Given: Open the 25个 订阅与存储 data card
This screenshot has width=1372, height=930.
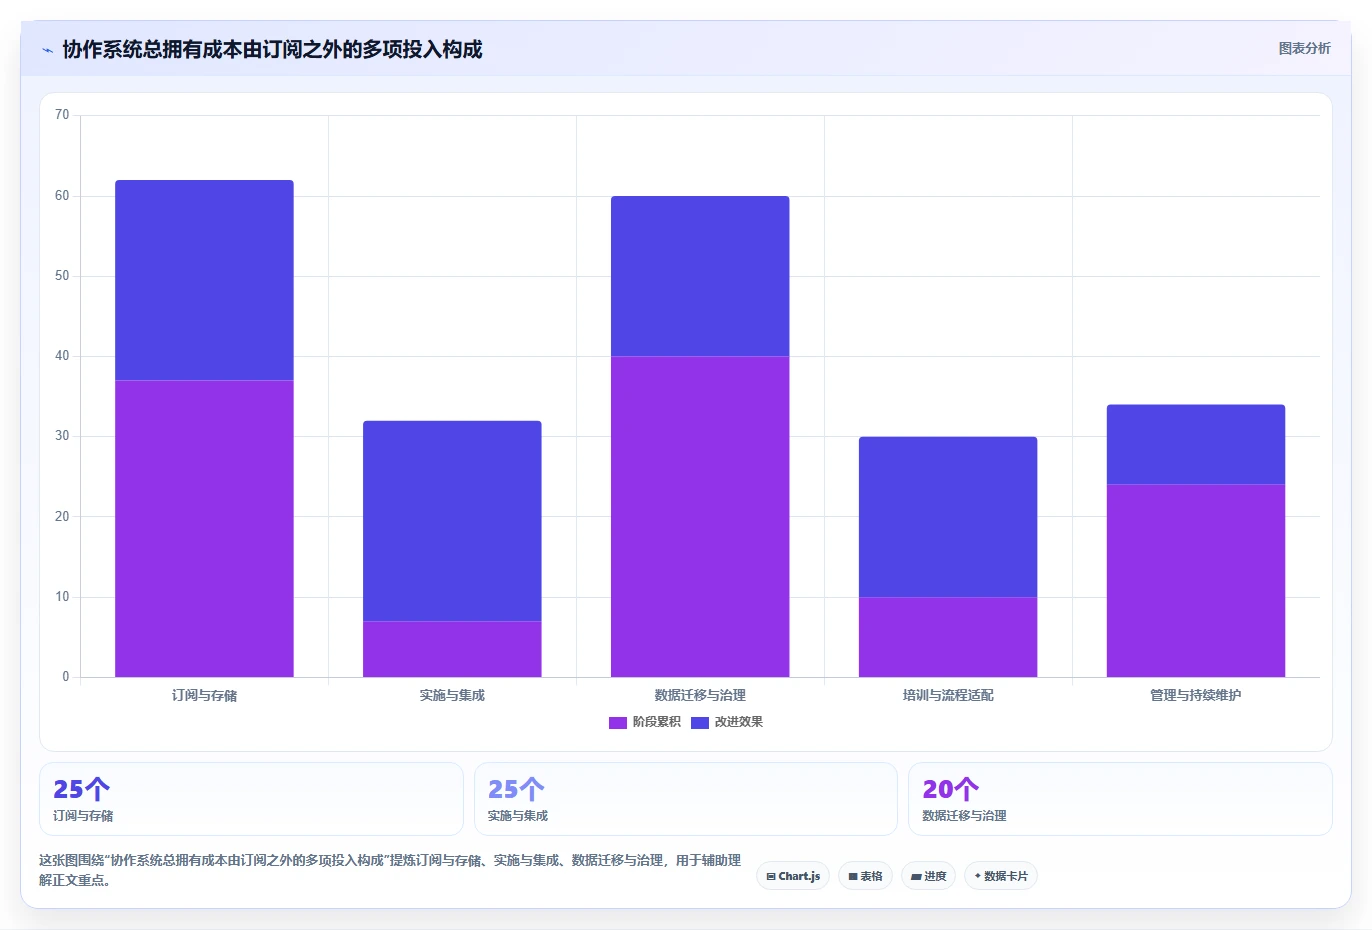Looking at the screenshot, I should click(x=251, y=799).
